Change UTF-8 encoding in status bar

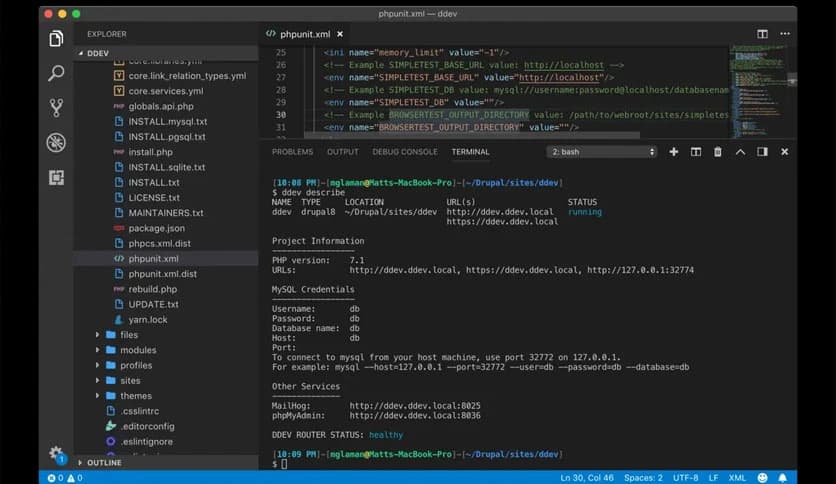685,478
